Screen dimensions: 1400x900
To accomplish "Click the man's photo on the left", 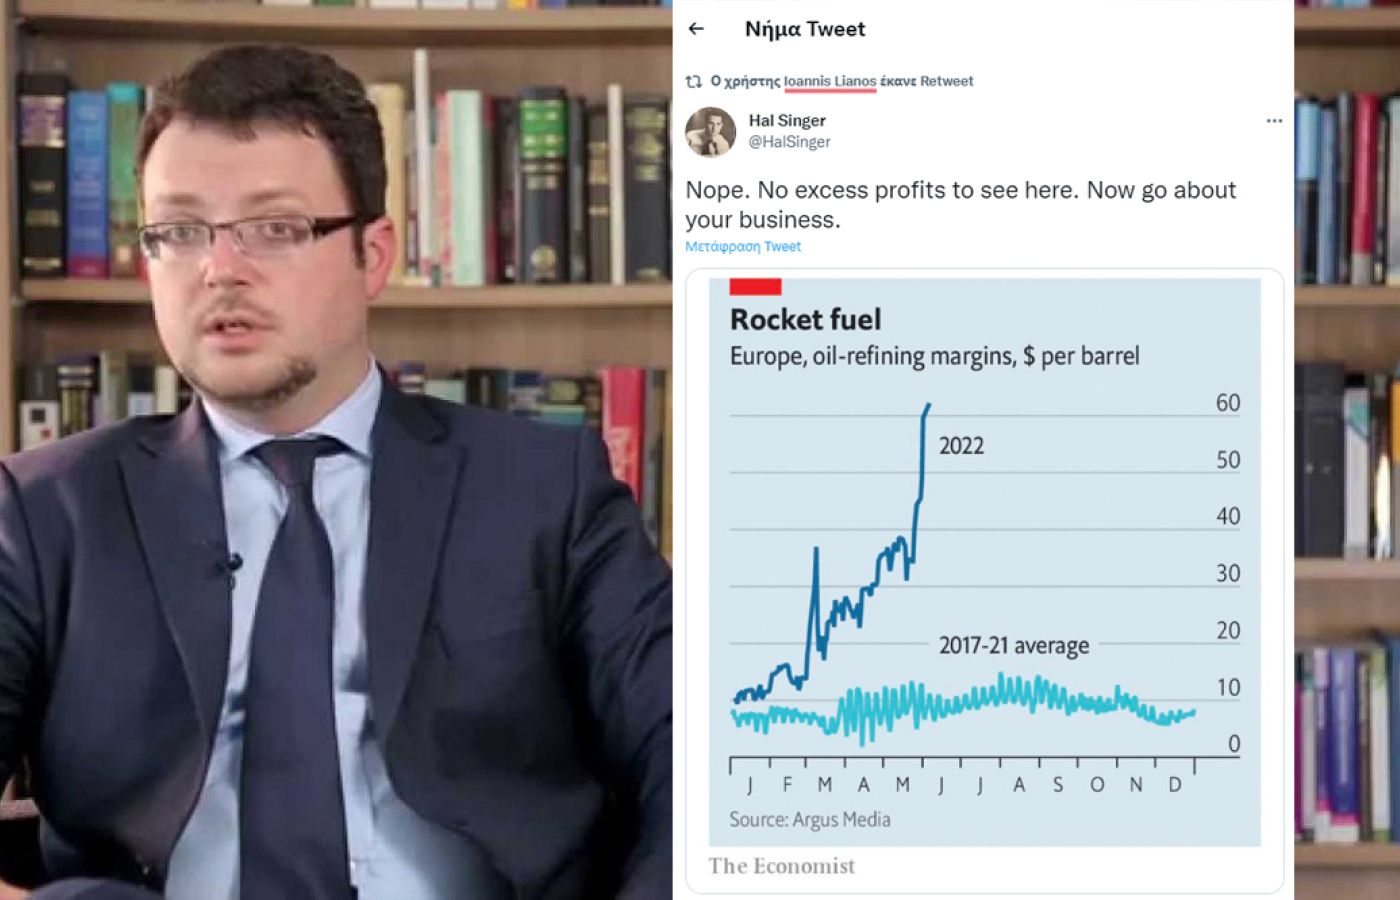I will [336, 450].
